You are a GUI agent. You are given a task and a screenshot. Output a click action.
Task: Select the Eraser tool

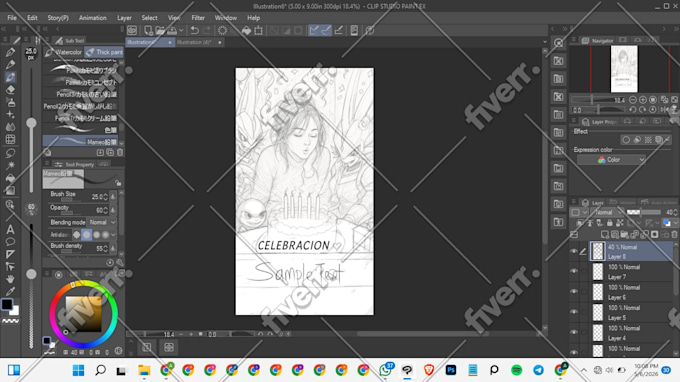(10, 90)
